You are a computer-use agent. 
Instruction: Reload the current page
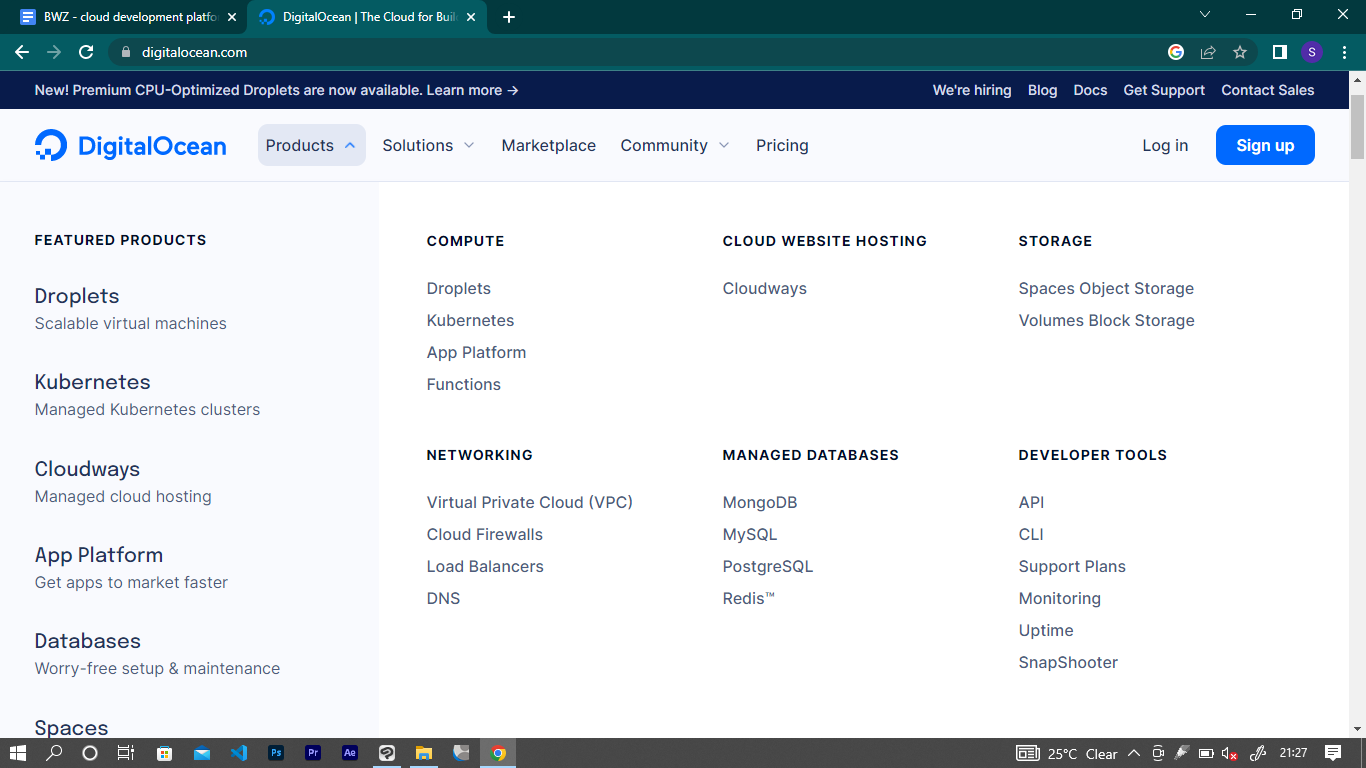88,51
